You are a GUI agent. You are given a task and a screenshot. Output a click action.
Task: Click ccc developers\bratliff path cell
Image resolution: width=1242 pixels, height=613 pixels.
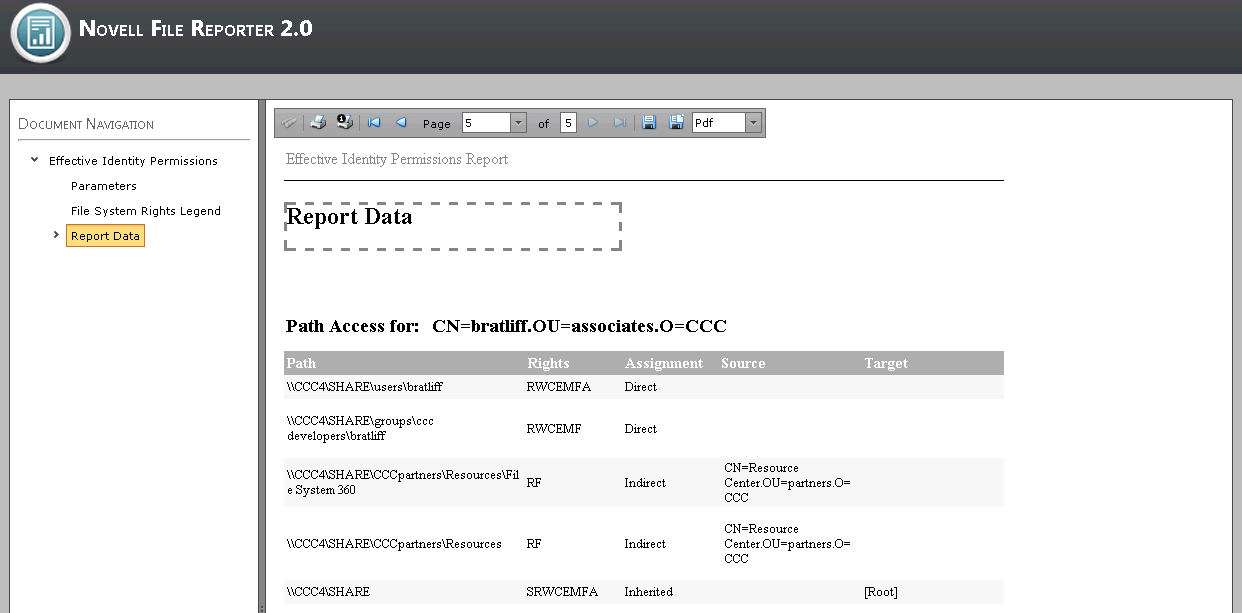[361, 429]
